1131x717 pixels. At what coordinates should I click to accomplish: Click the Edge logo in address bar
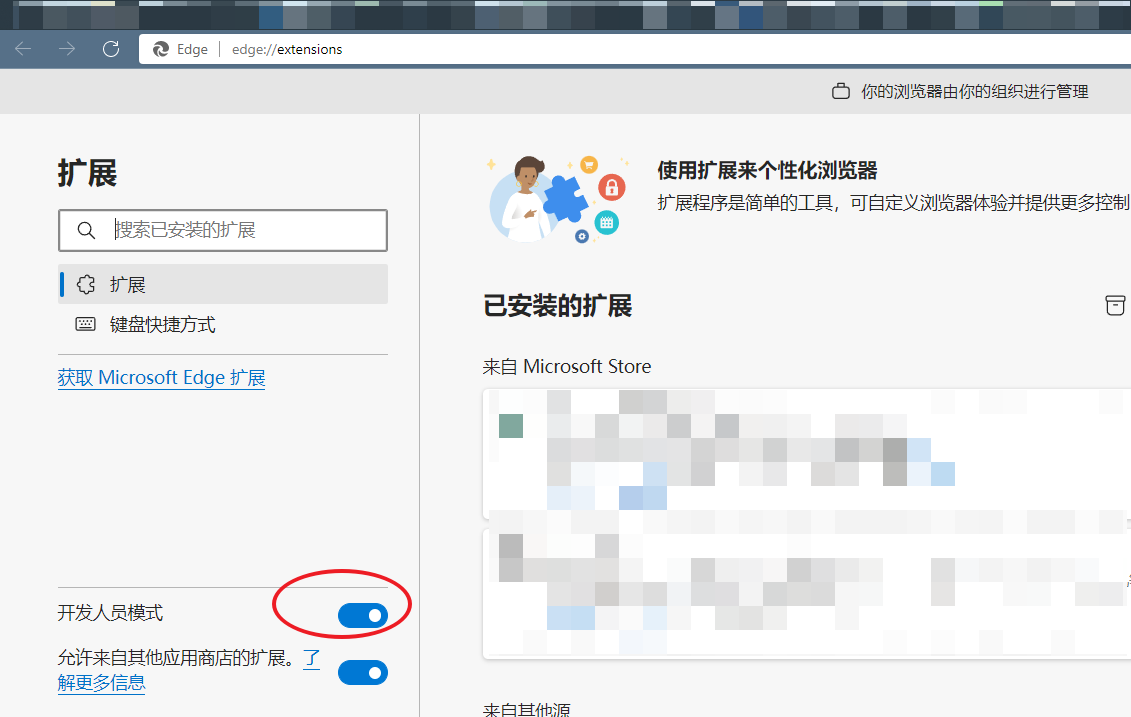click(x=161, y=49)
